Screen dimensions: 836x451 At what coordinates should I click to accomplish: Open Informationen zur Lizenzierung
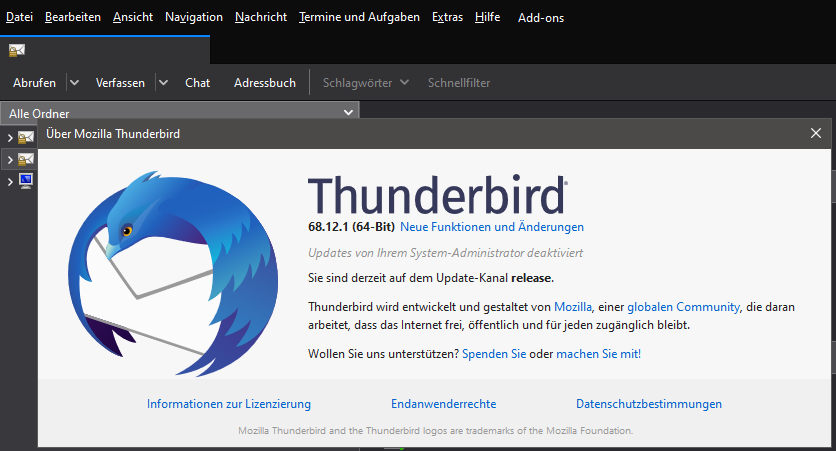click(229, 404)
